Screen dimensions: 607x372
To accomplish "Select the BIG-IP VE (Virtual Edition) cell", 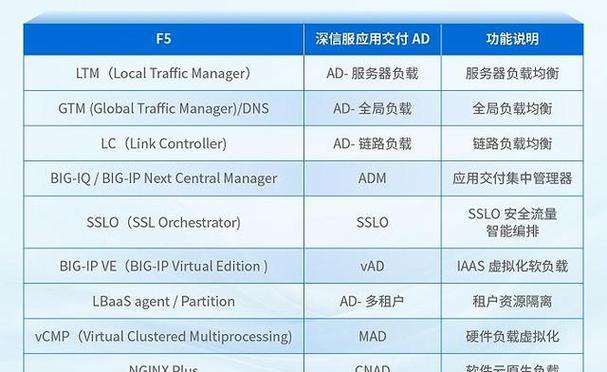I will [x=163, y=266].
